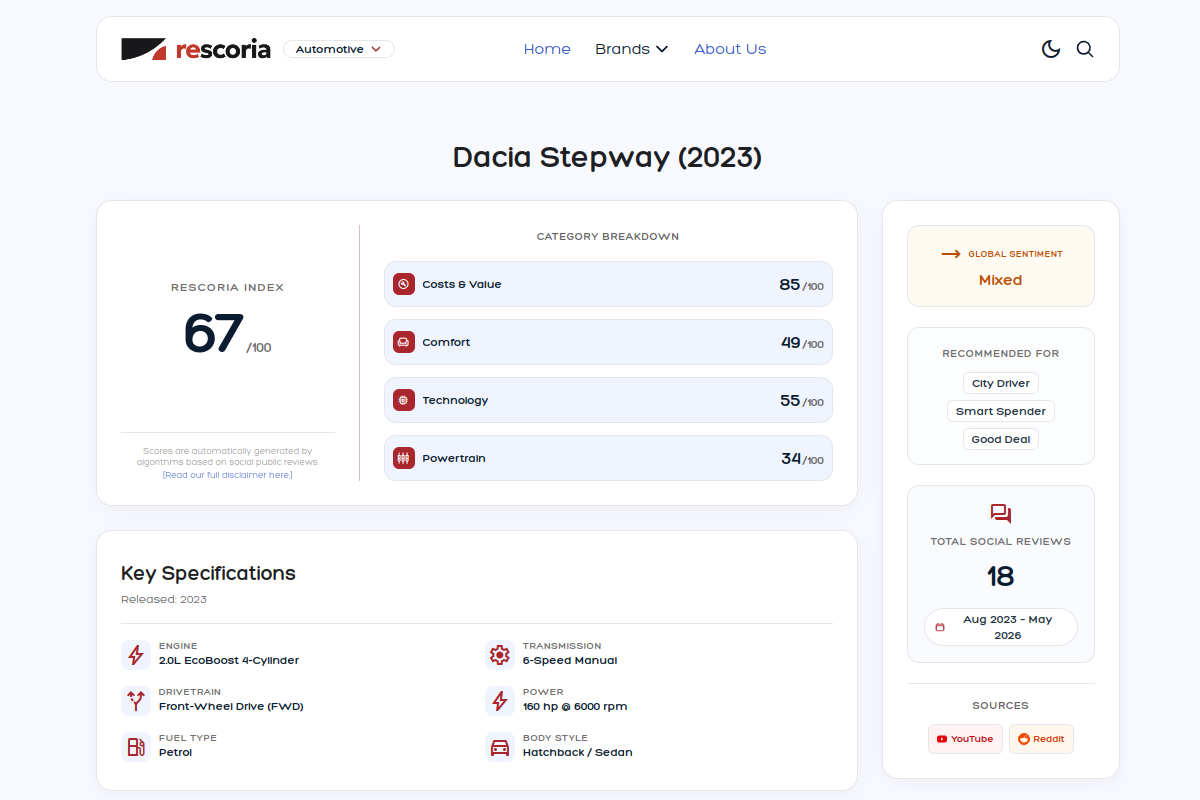Click the Comfort seat icon

tap(404, 342)
